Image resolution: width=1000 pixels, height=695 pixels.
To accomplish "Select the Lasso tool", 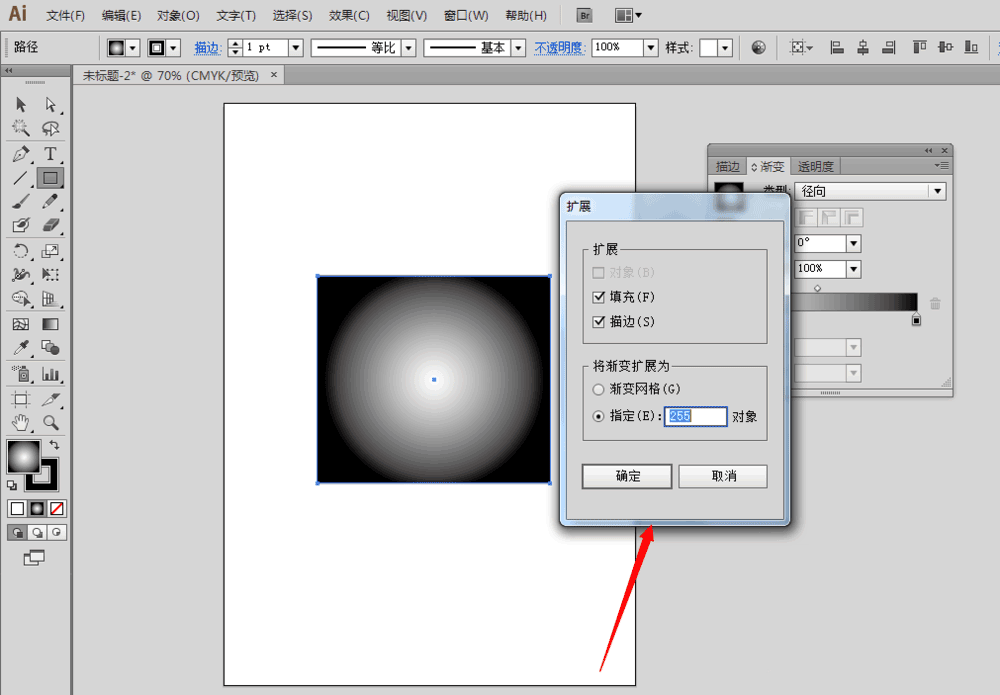I will tap(50, 128).
